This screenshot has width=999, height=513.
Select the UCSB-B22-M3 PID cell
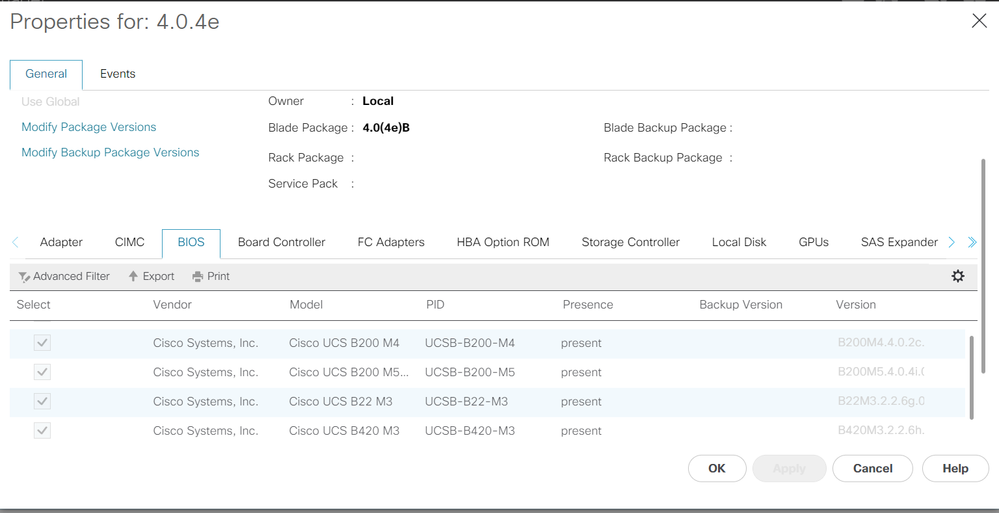point(466,401)
